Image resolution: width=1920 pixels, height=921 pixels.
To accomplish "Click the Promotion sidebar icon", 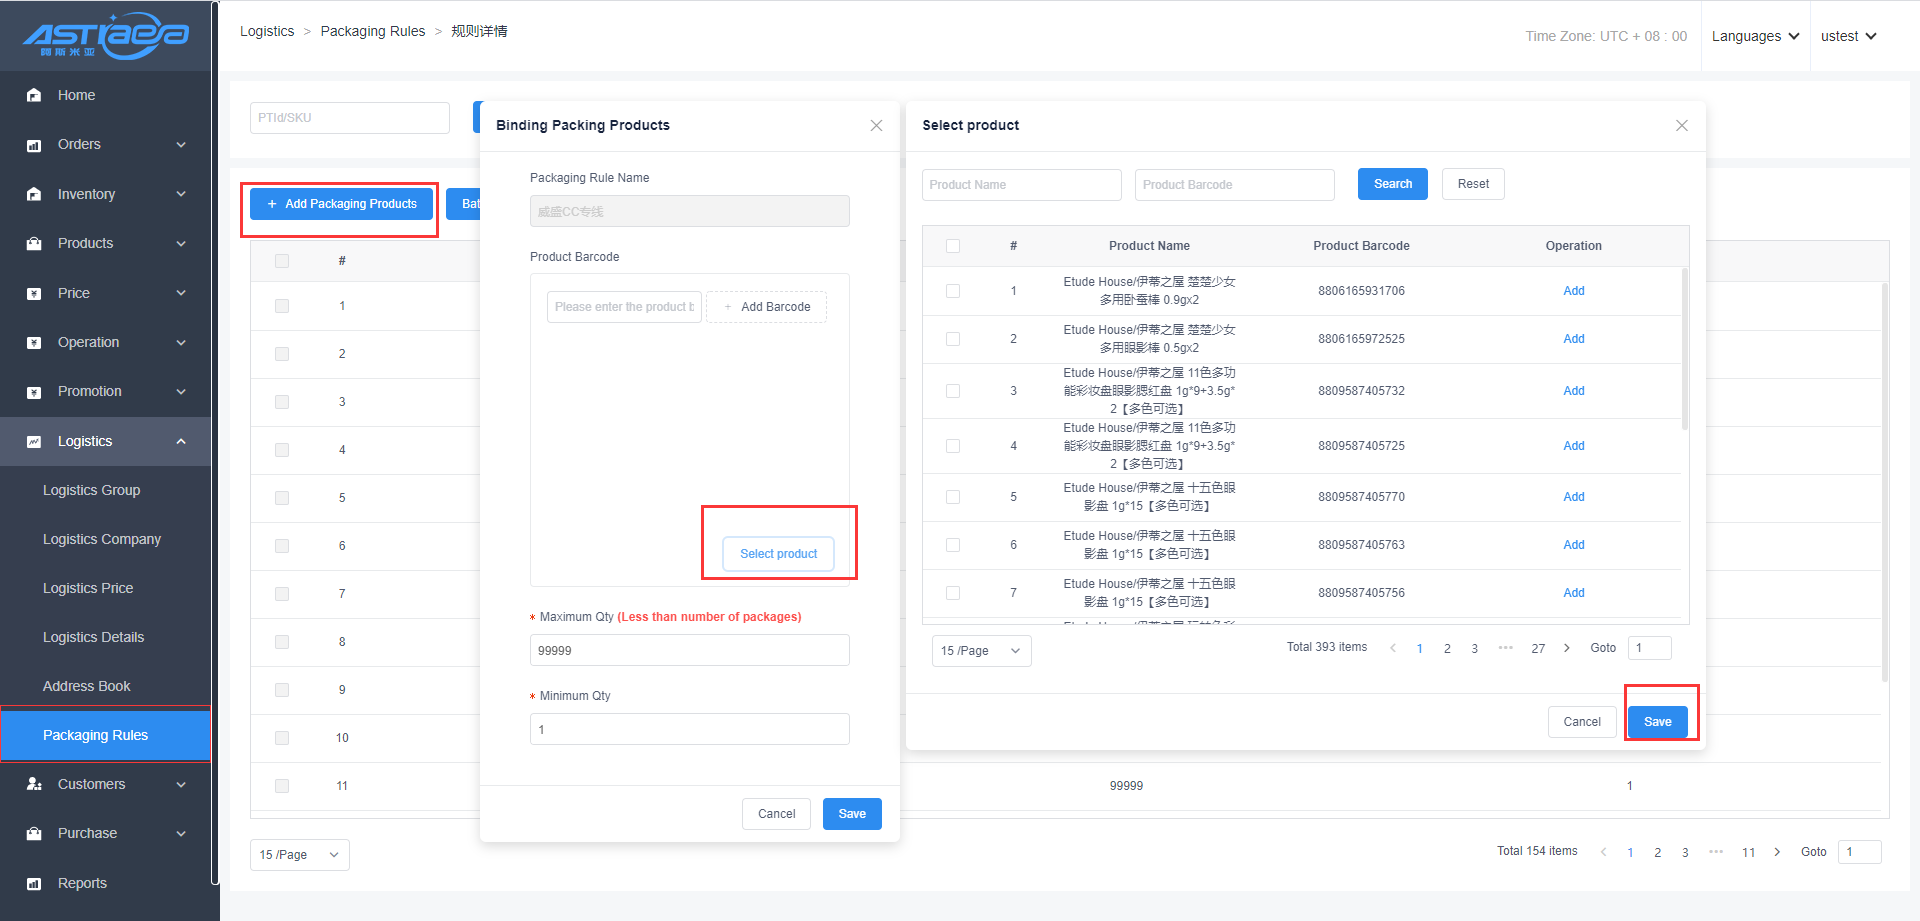I will [x=34, y=392].
